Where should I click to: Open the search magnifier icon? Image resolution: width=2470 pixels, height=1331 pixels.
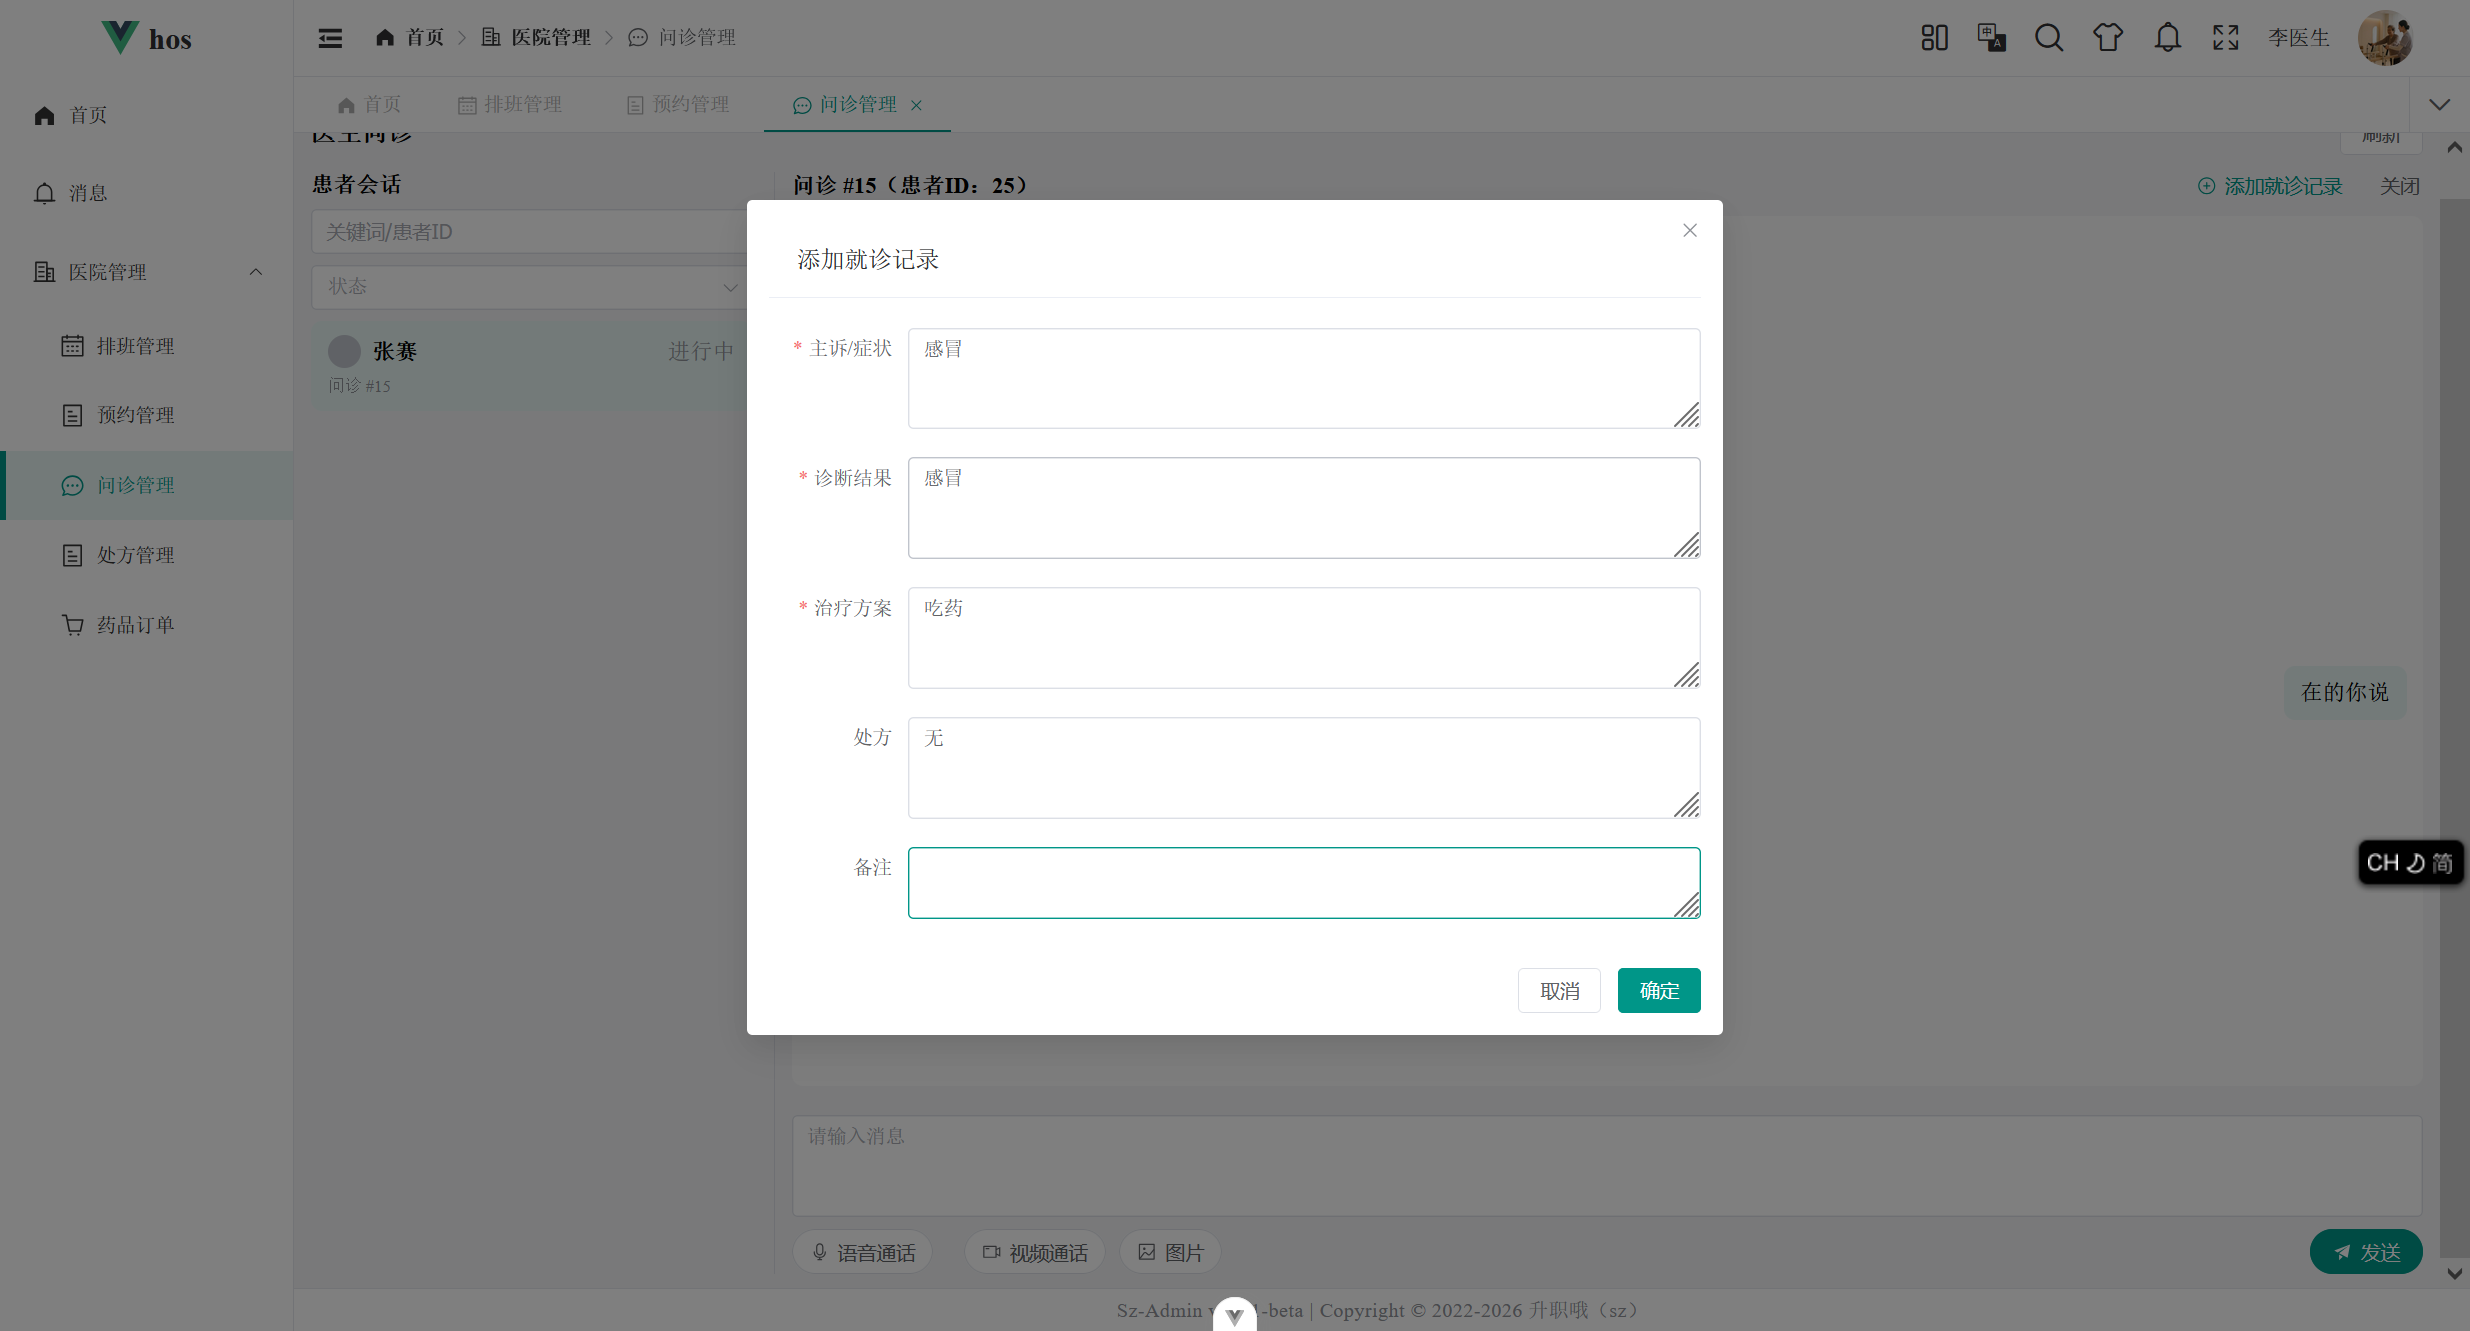click(x=2049, y=38)
